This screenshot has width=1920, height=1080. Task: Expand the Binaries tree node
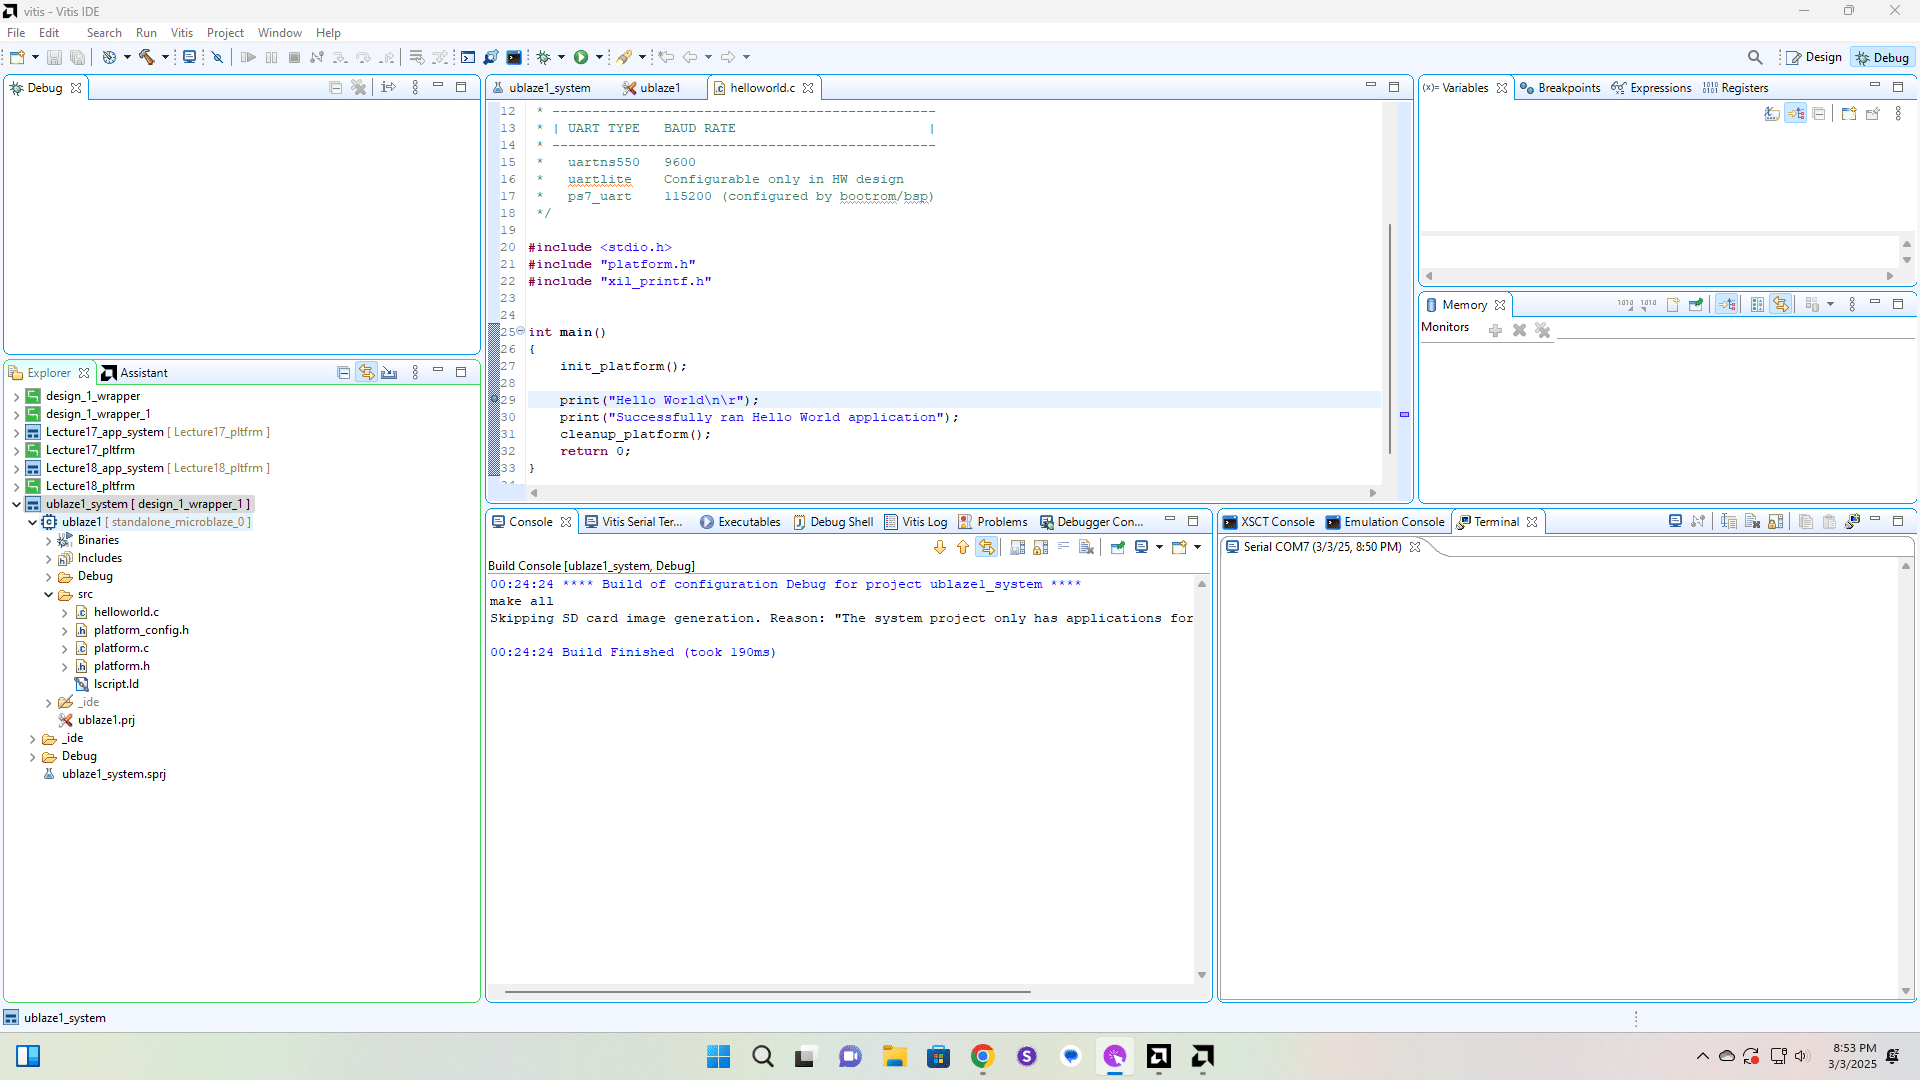pyautogui.click(x=48, y=540)
